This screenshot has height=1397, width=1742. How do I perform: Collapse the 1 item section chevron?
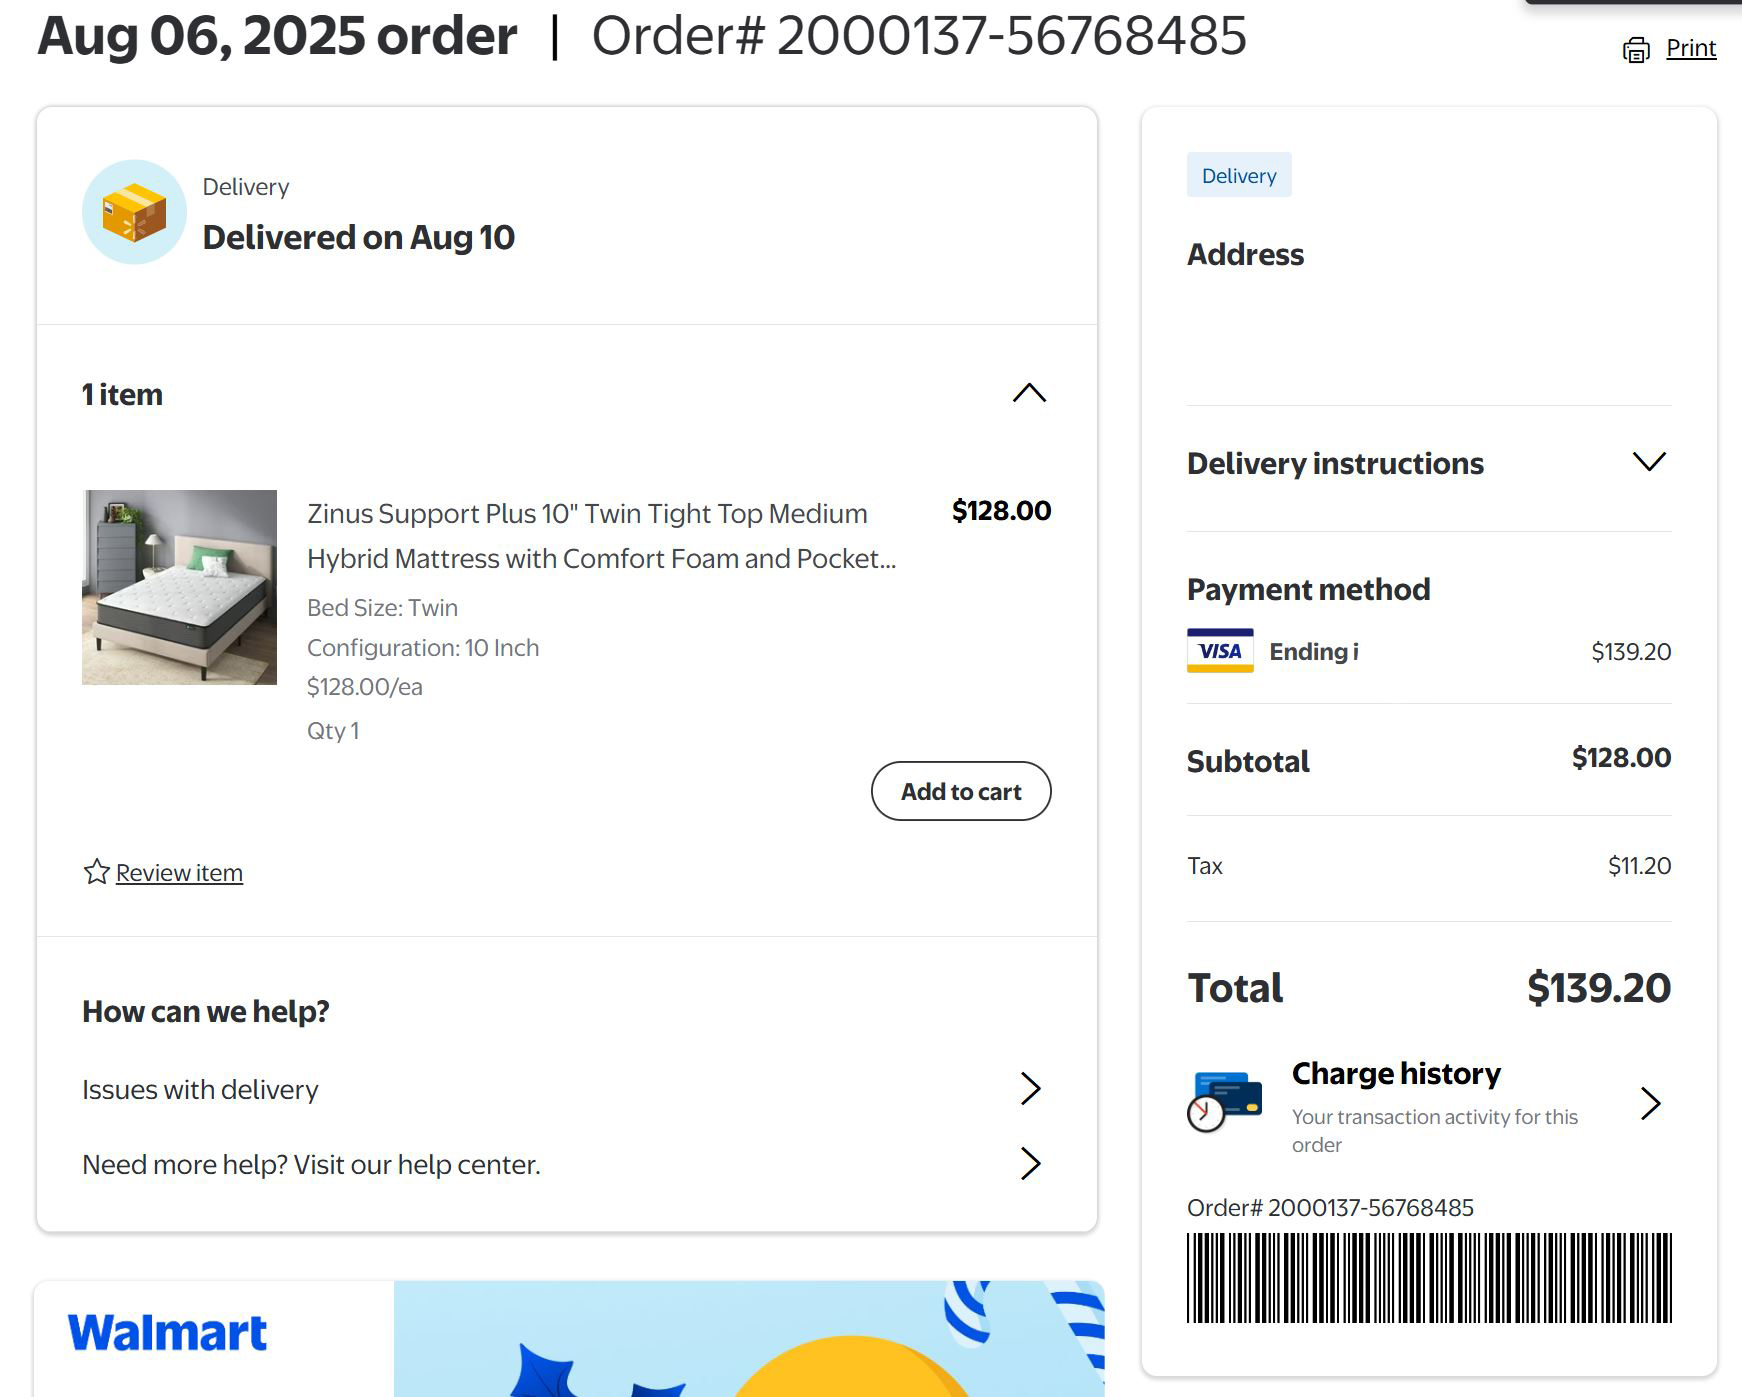click(1029, 393)
